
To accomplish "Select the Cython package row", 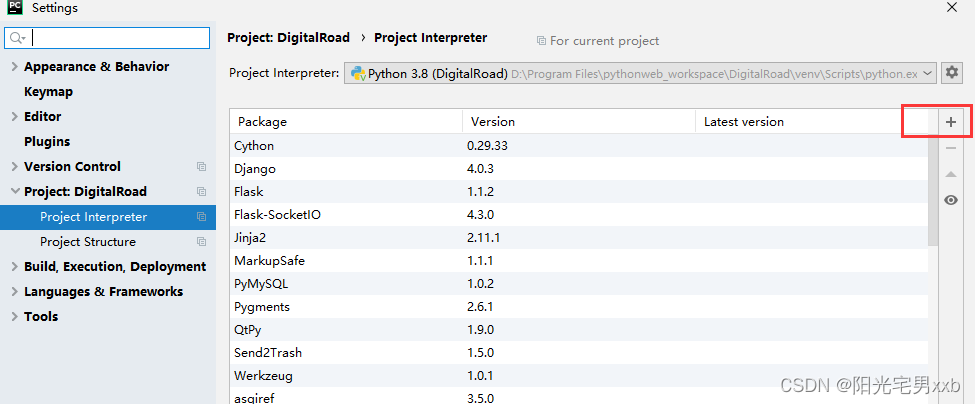I will 579,146.
